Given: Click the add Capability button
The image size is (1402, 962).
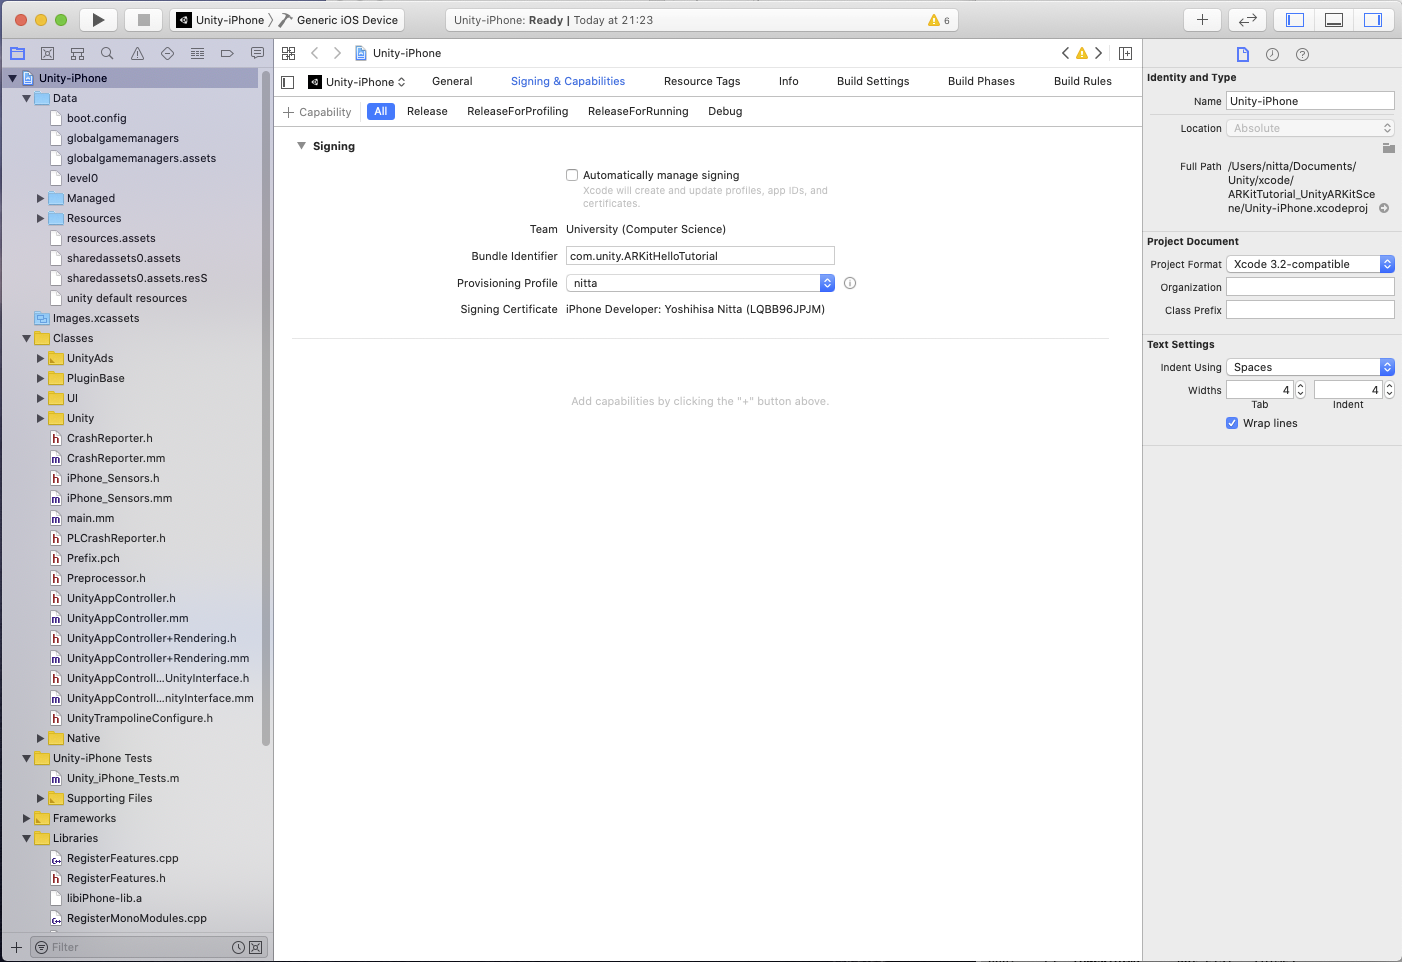Looking at the screenshot, I should point(317,112).
